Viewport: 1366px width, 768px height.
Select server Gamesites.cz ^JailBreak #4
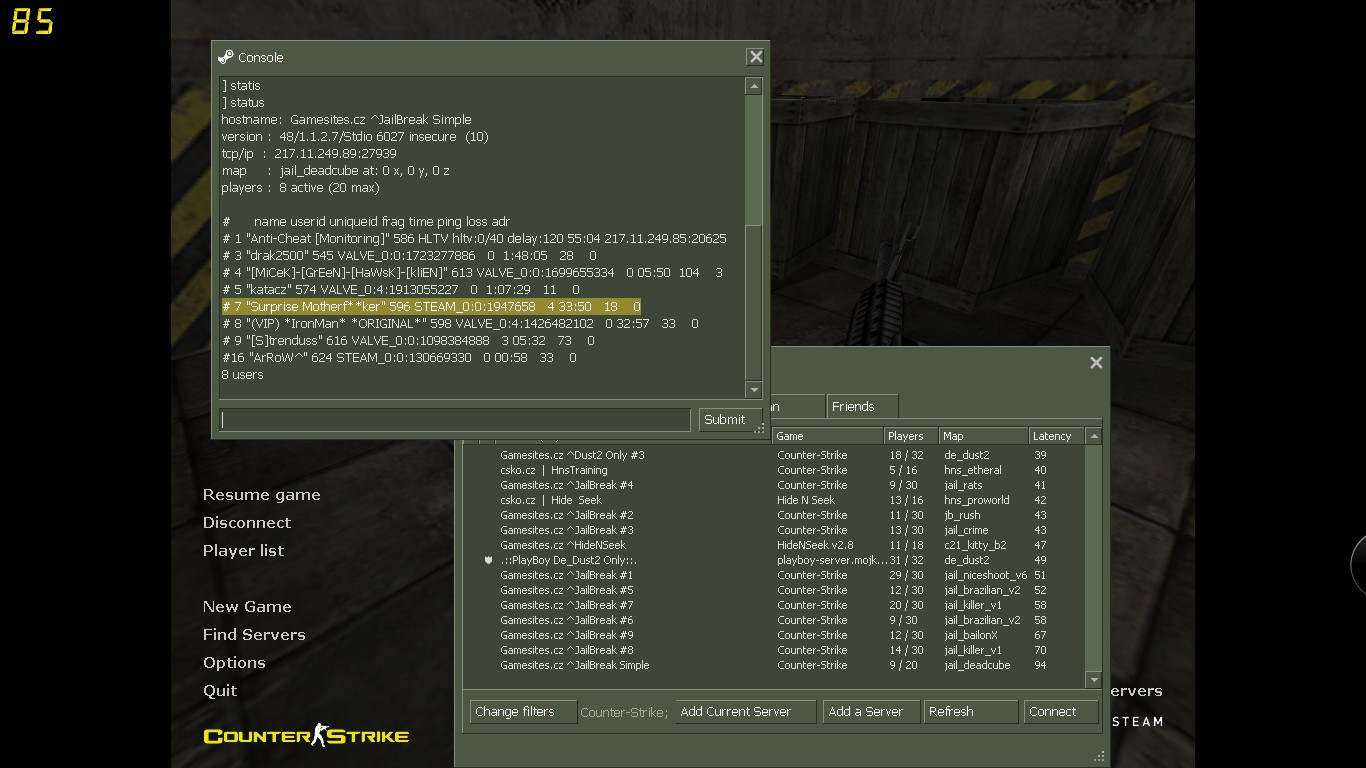pos(776,485)
